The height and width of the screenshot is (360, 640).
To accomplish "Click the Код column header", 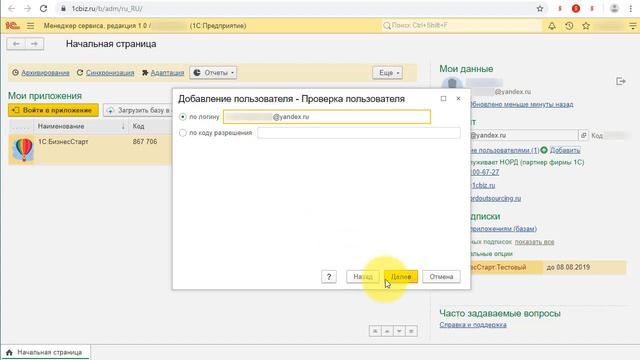I will click(138, 126).
